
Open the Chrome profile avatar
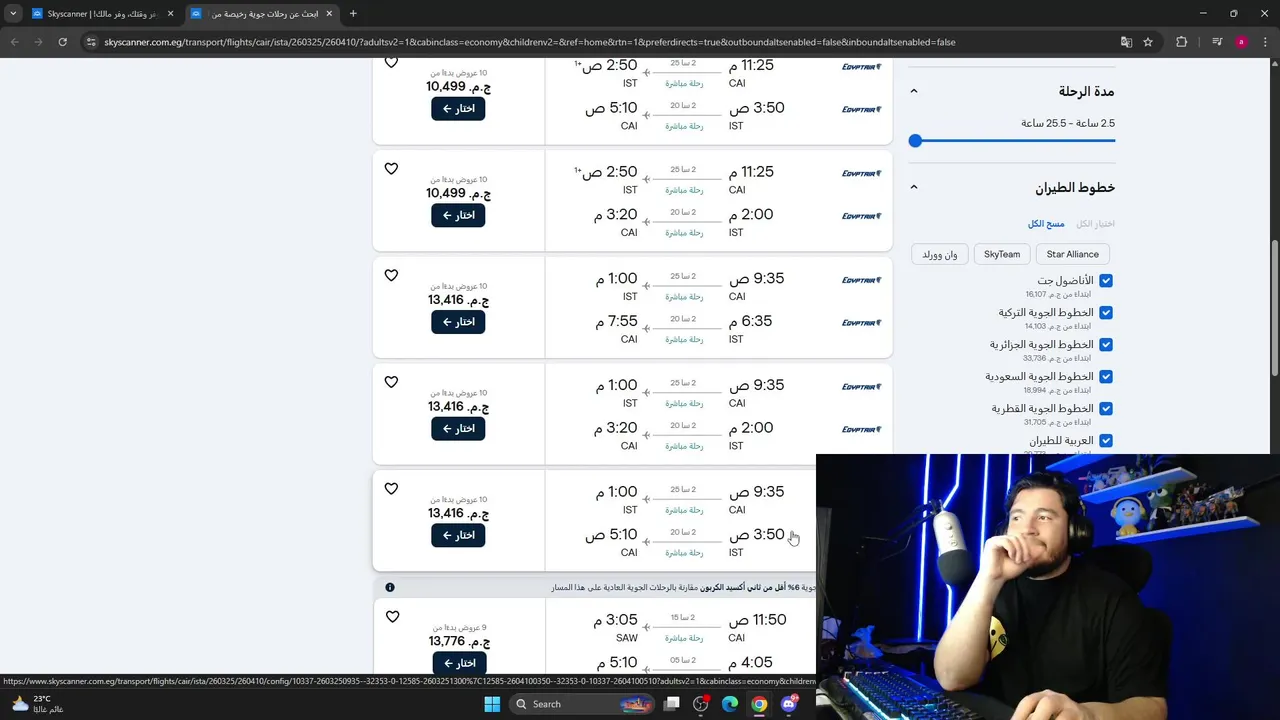[1241, 42]
